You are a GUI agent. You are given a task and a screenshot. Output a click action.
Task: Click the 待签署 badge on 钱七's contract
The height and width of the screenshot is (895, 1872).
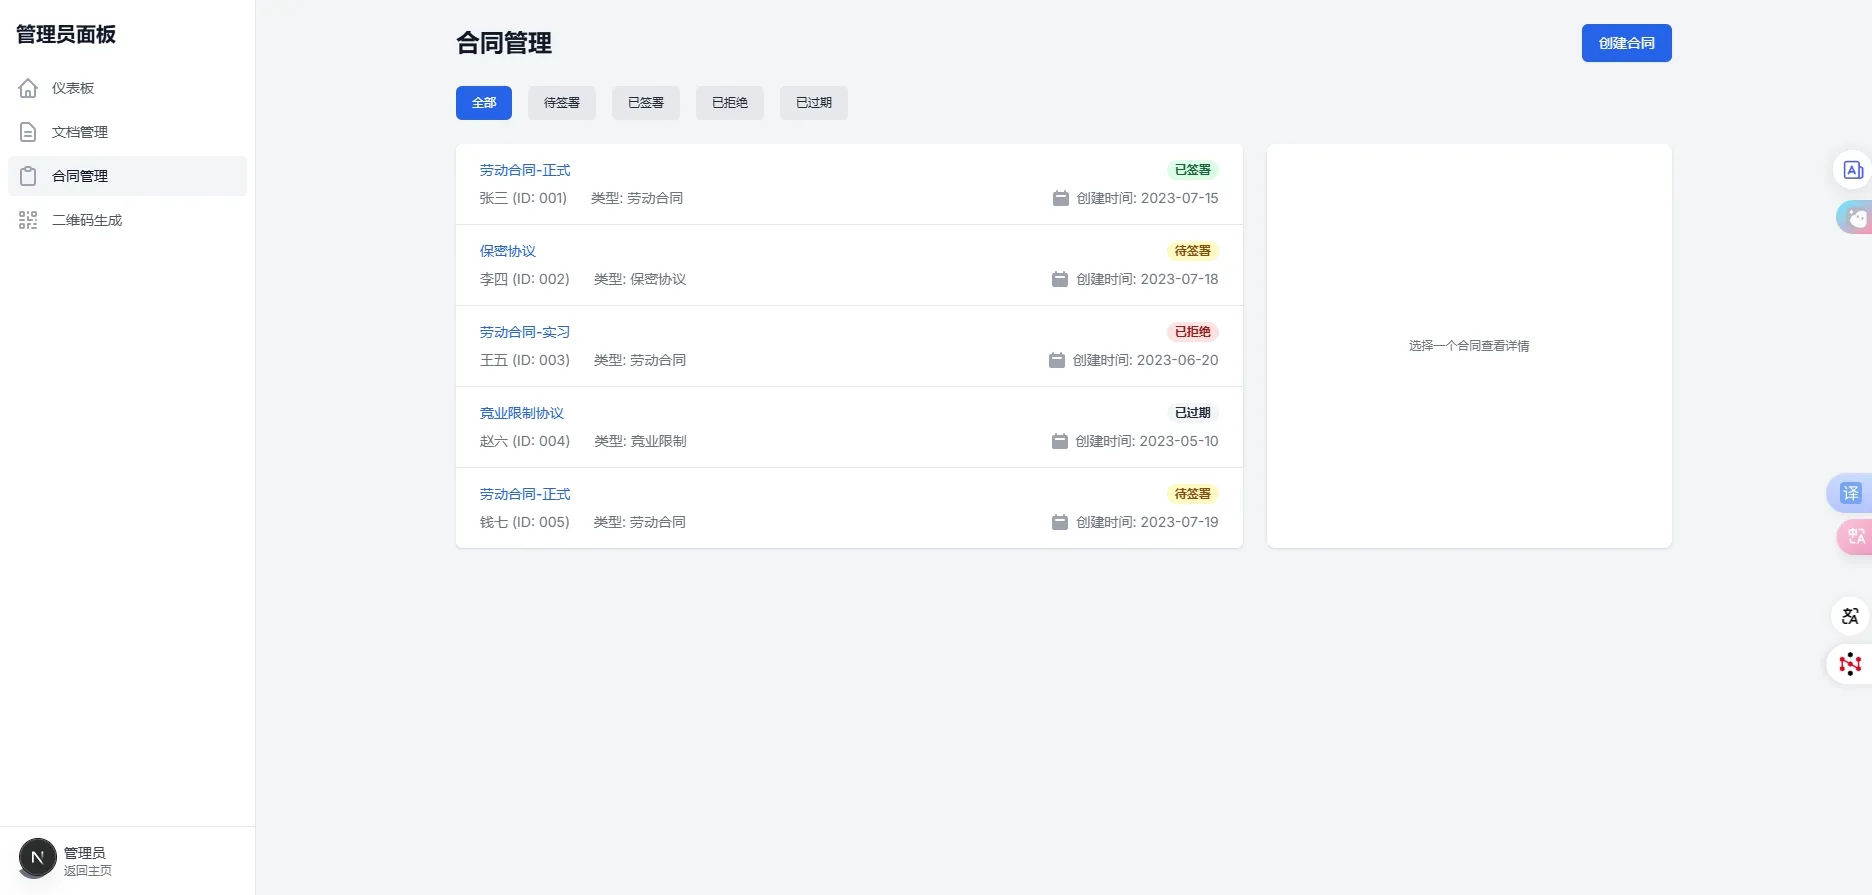1193,494
